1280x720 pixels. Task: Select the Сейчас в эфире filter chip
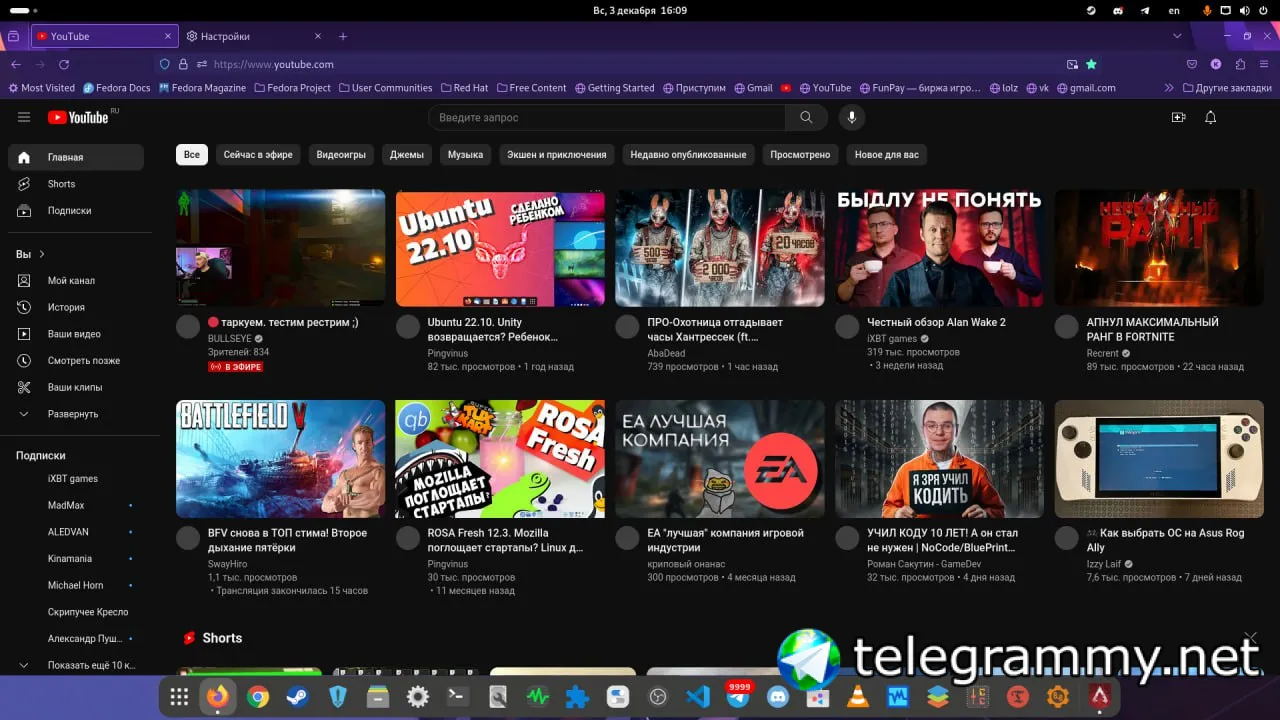(x=258, y=155)
